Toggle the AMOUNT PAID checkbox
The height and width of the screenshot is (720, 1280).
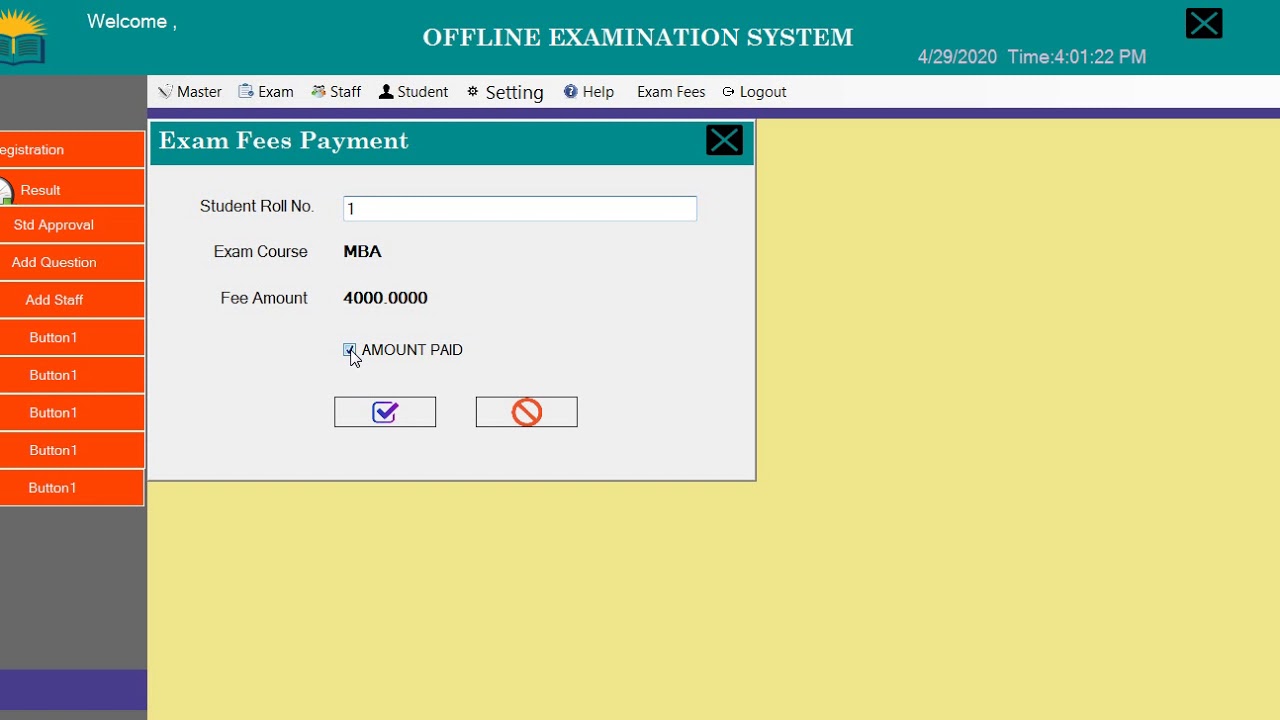coord(349,350)
